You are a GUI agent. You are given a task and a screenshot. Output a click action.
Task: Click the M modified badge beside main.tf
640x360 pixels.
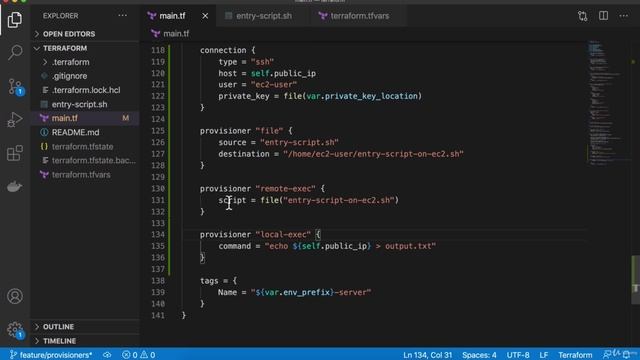[126, 118]
